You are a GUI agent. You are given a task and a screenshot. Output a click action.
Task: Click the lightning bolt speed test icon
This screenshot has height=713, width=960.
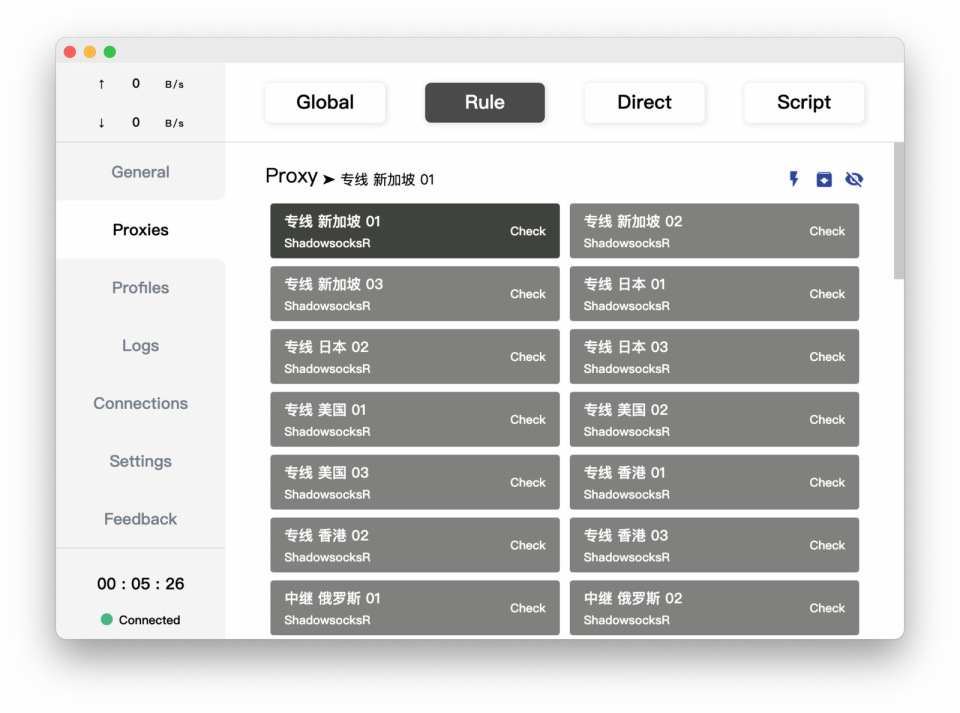click(794, 179)
